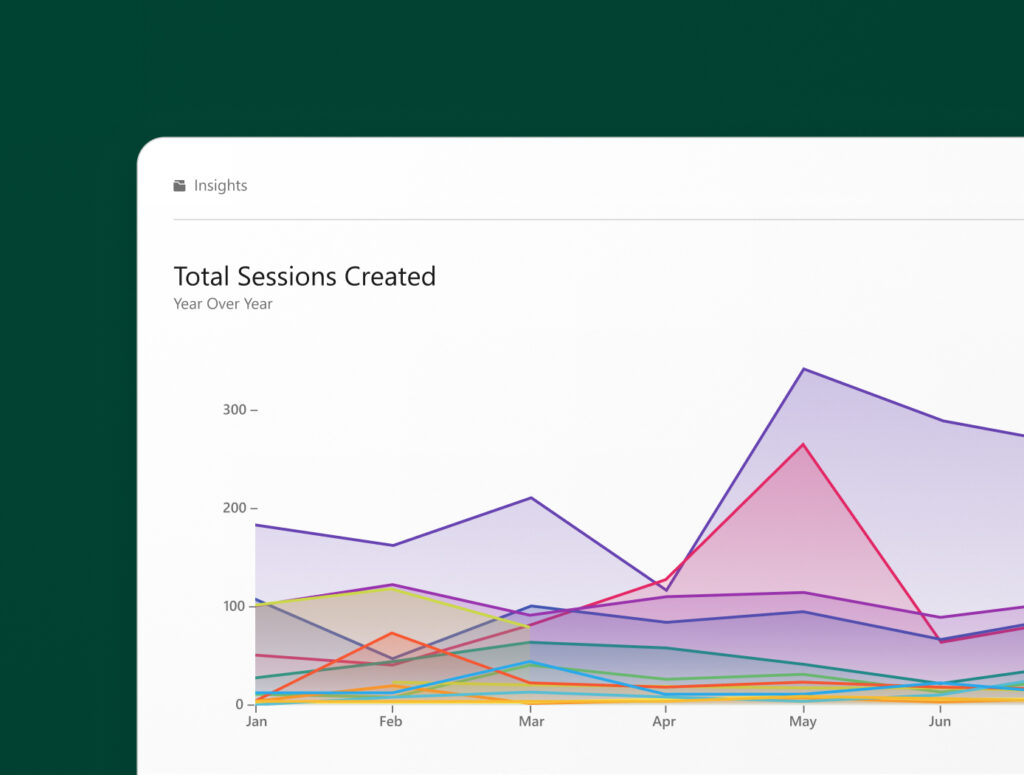This screenshot has width=1024, height=775.
Task: Select the top purple line's point at Mar
Action: tap(530, 498)
